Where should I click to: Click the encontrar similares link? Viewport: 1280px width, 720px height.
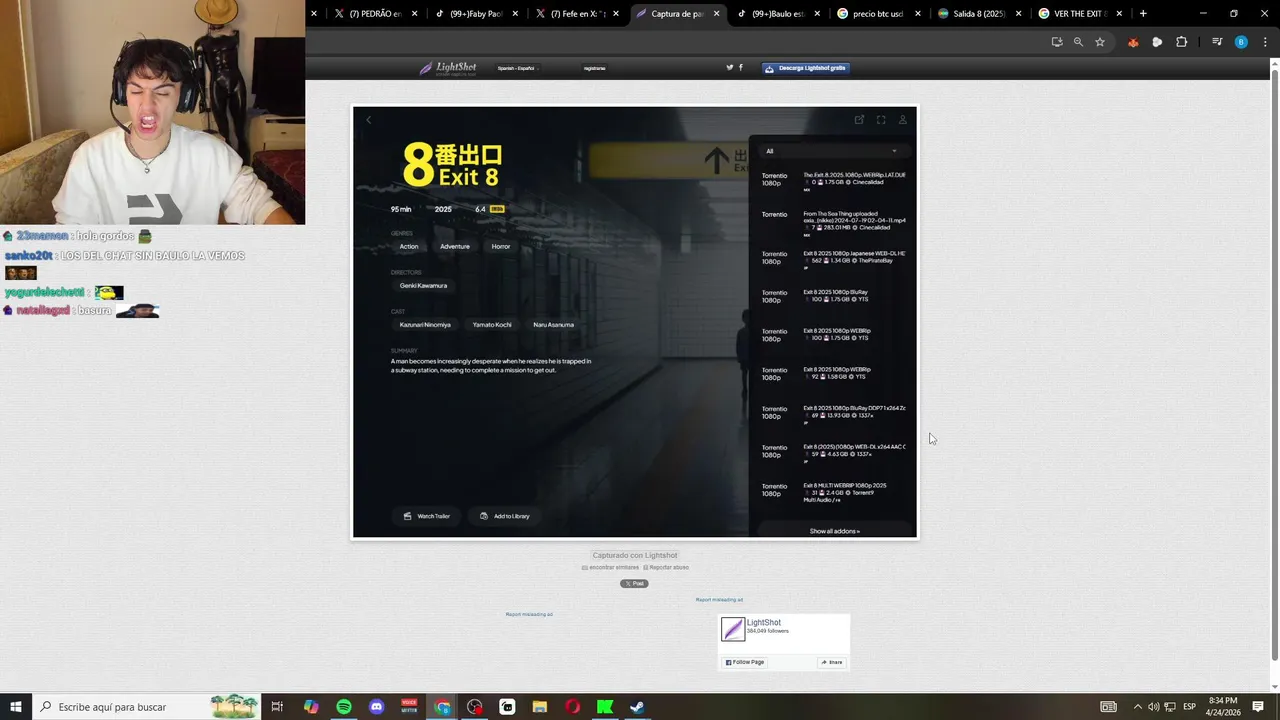pyautogui.click(x=610, y=567)
